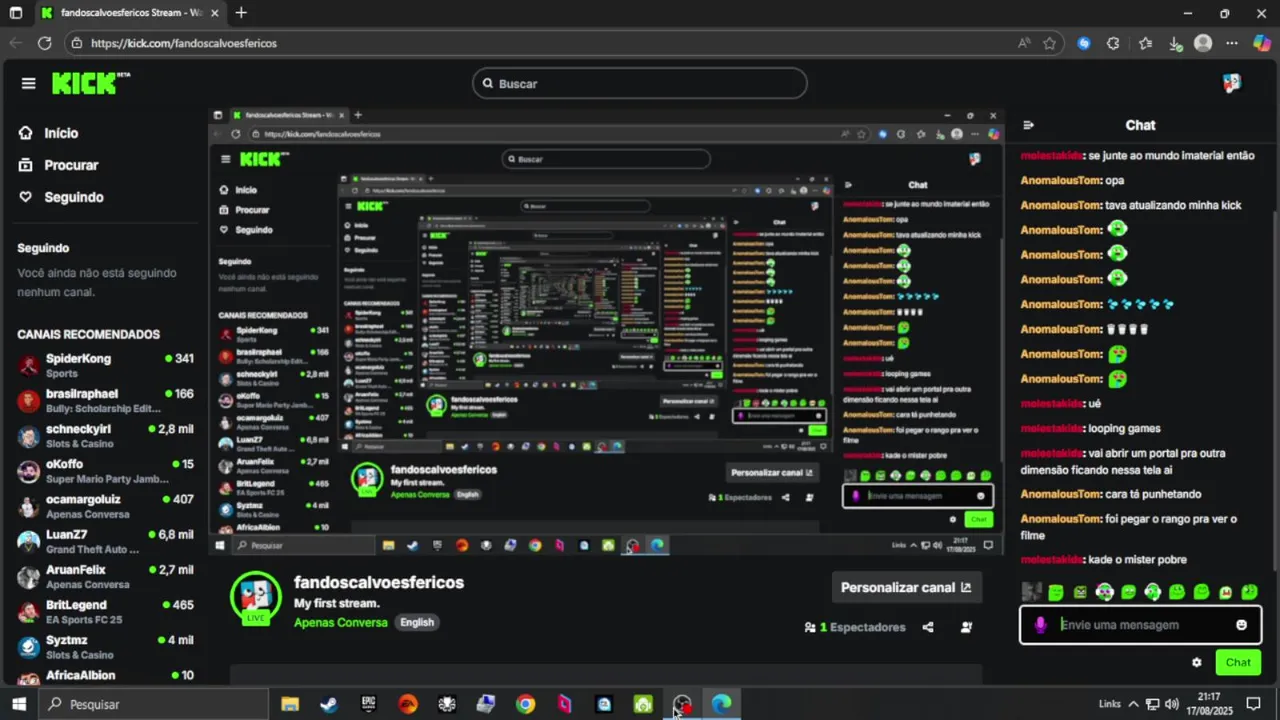1280x720 pixels.
Task: Switch to Microsoft Edge on taskbar
Action: (721, 704)
